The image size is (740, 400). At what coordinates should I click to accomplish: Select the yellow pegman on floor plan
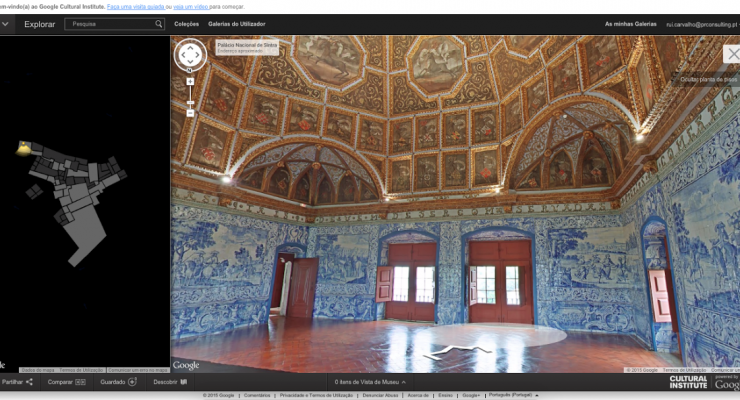pyautogui.click(x=23, y=148)
